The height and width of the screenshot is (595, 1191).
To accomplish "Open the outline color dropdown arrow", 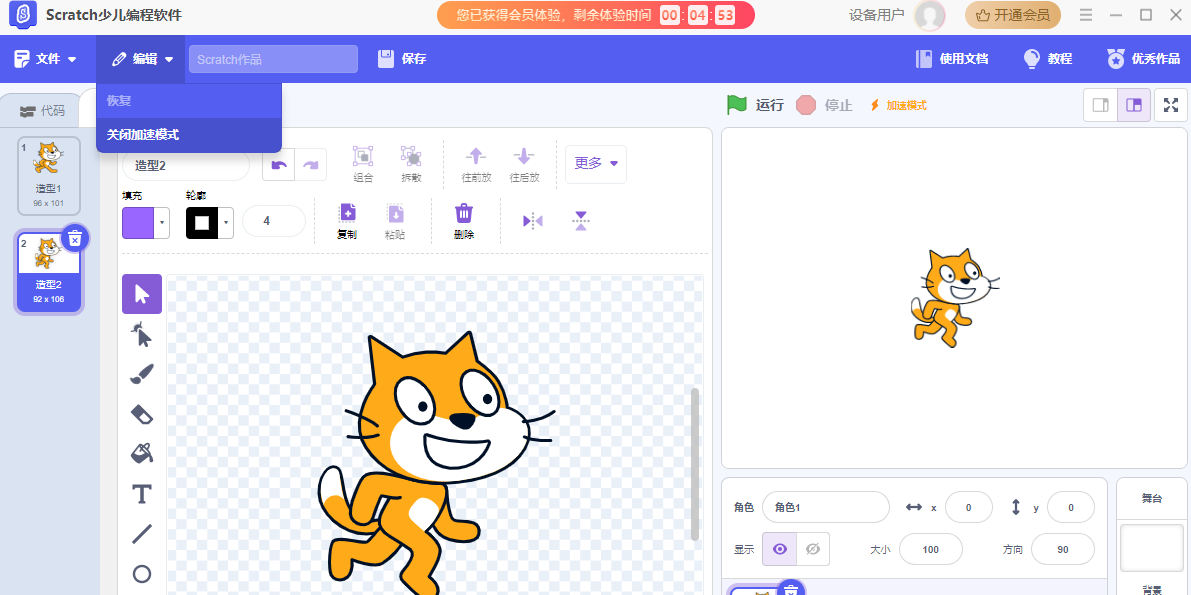I will (227, 222).
